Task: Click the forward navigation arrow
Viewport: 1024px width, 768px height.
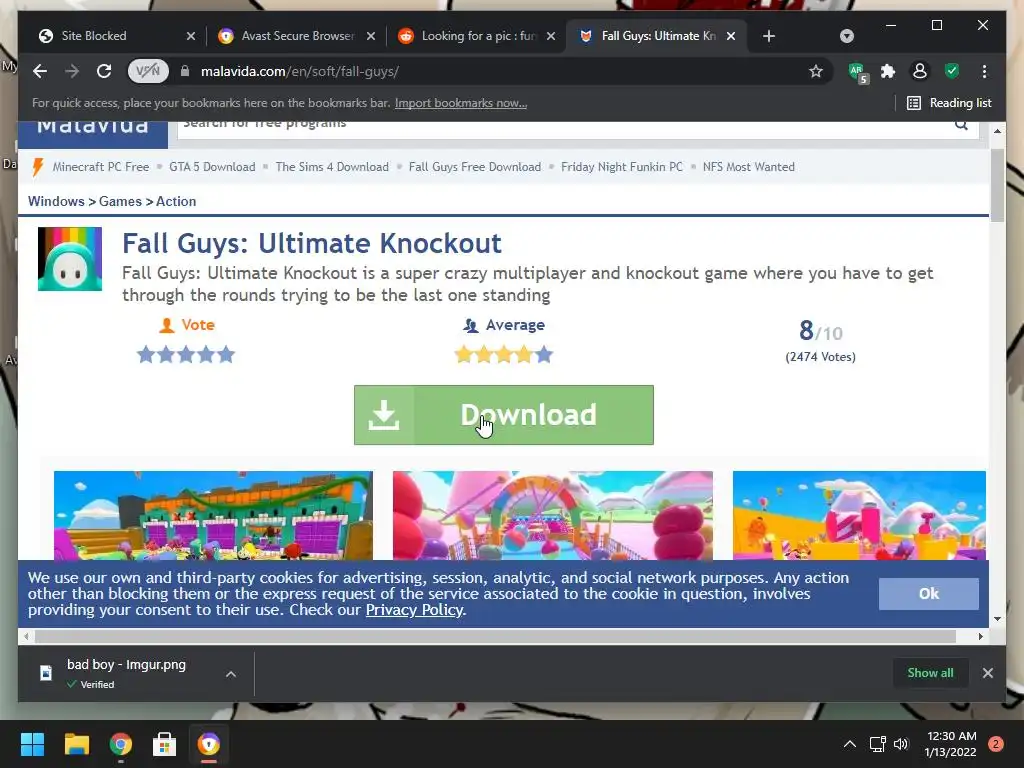Action: 72,71
